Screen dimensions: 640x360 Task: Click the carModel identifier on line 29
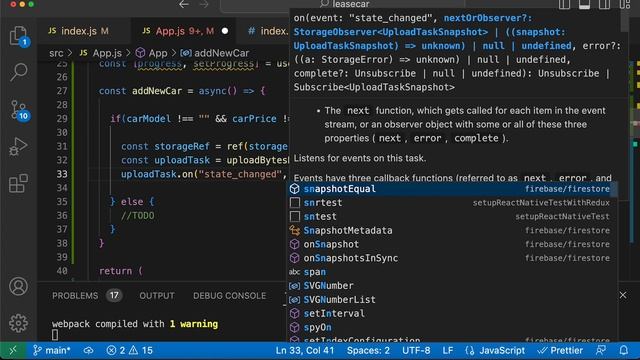coord(149,119)
